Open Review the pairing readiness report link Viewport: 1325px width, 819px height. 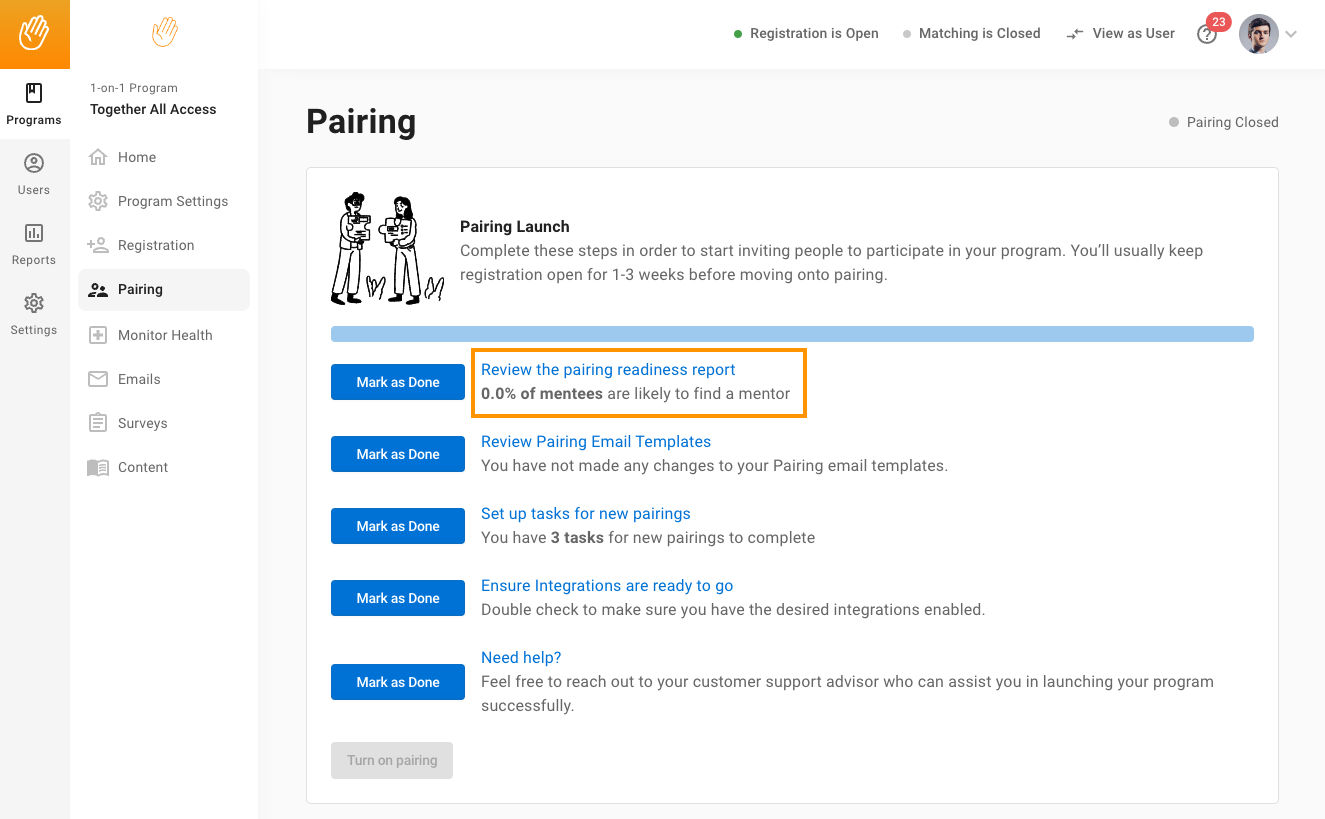608,370
